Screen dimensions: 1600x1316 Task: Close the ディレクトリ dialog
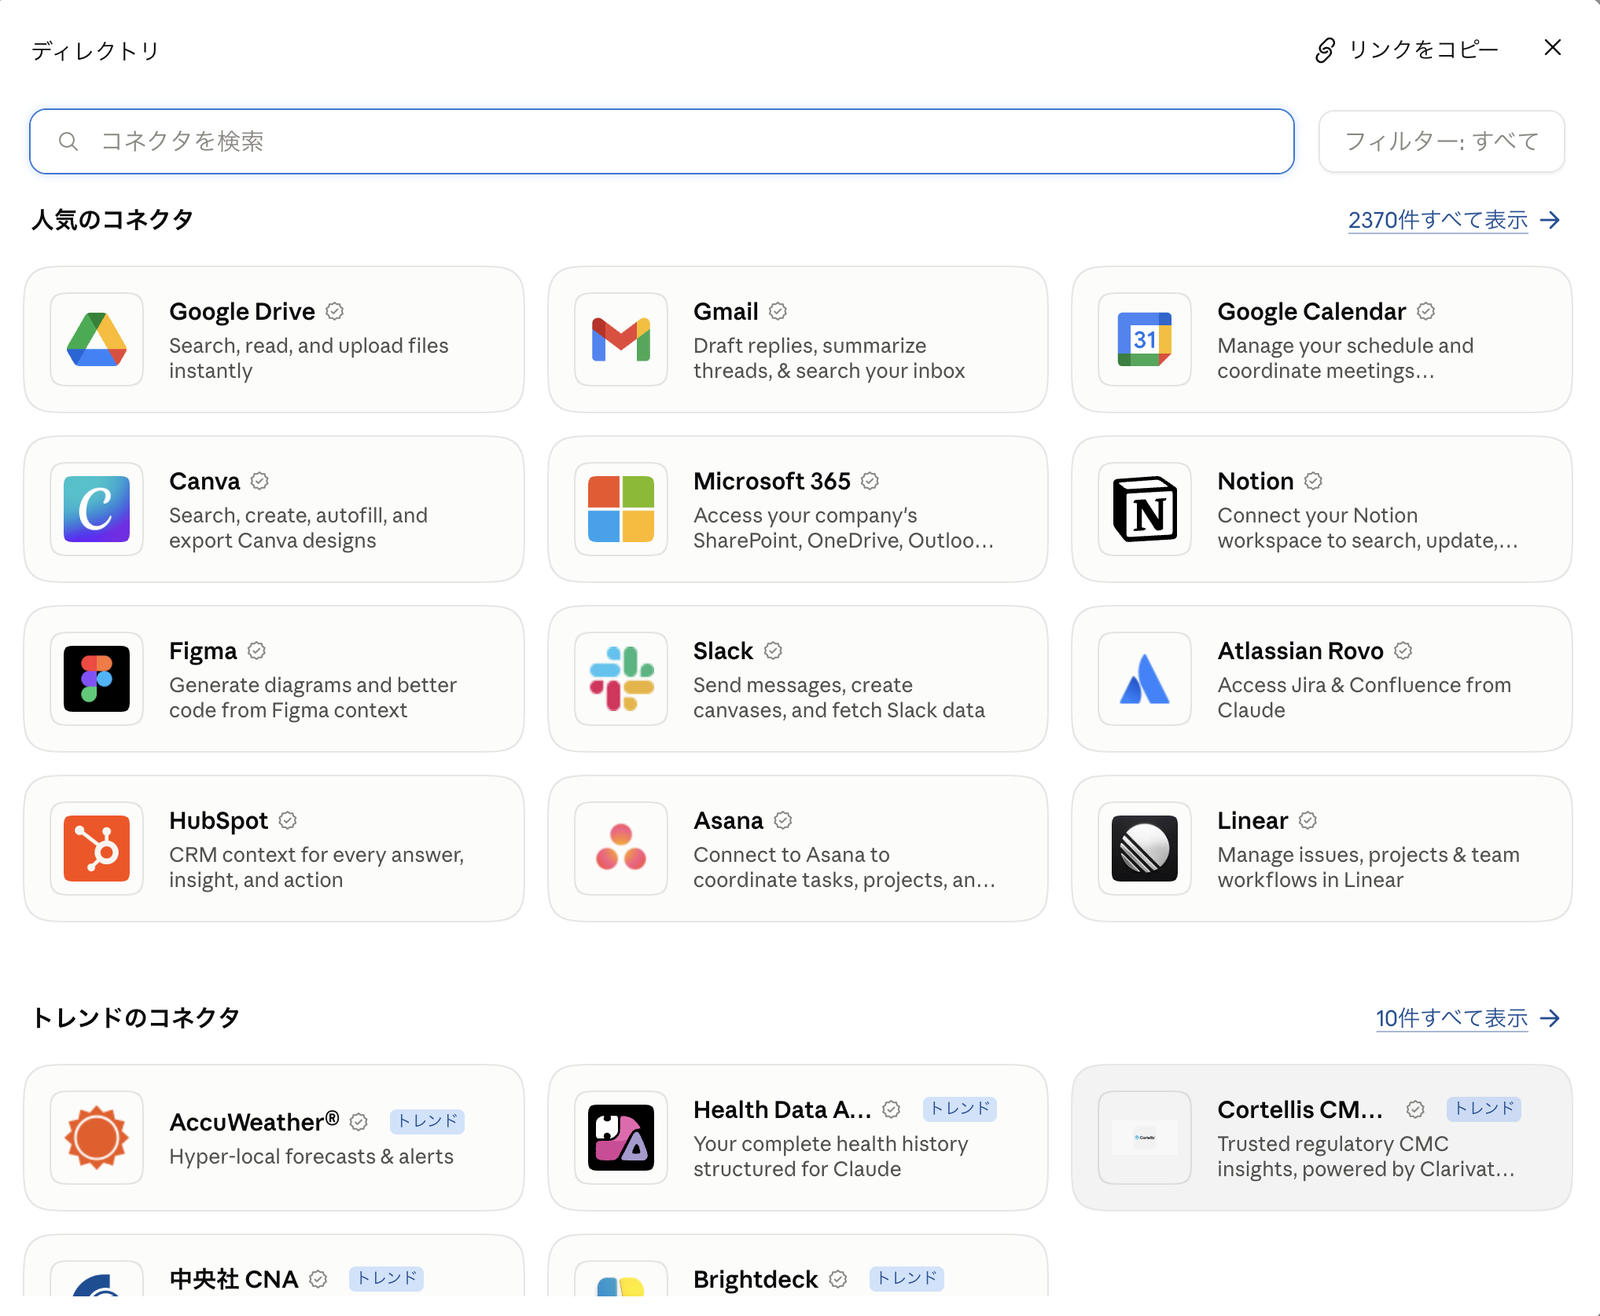1552,48
